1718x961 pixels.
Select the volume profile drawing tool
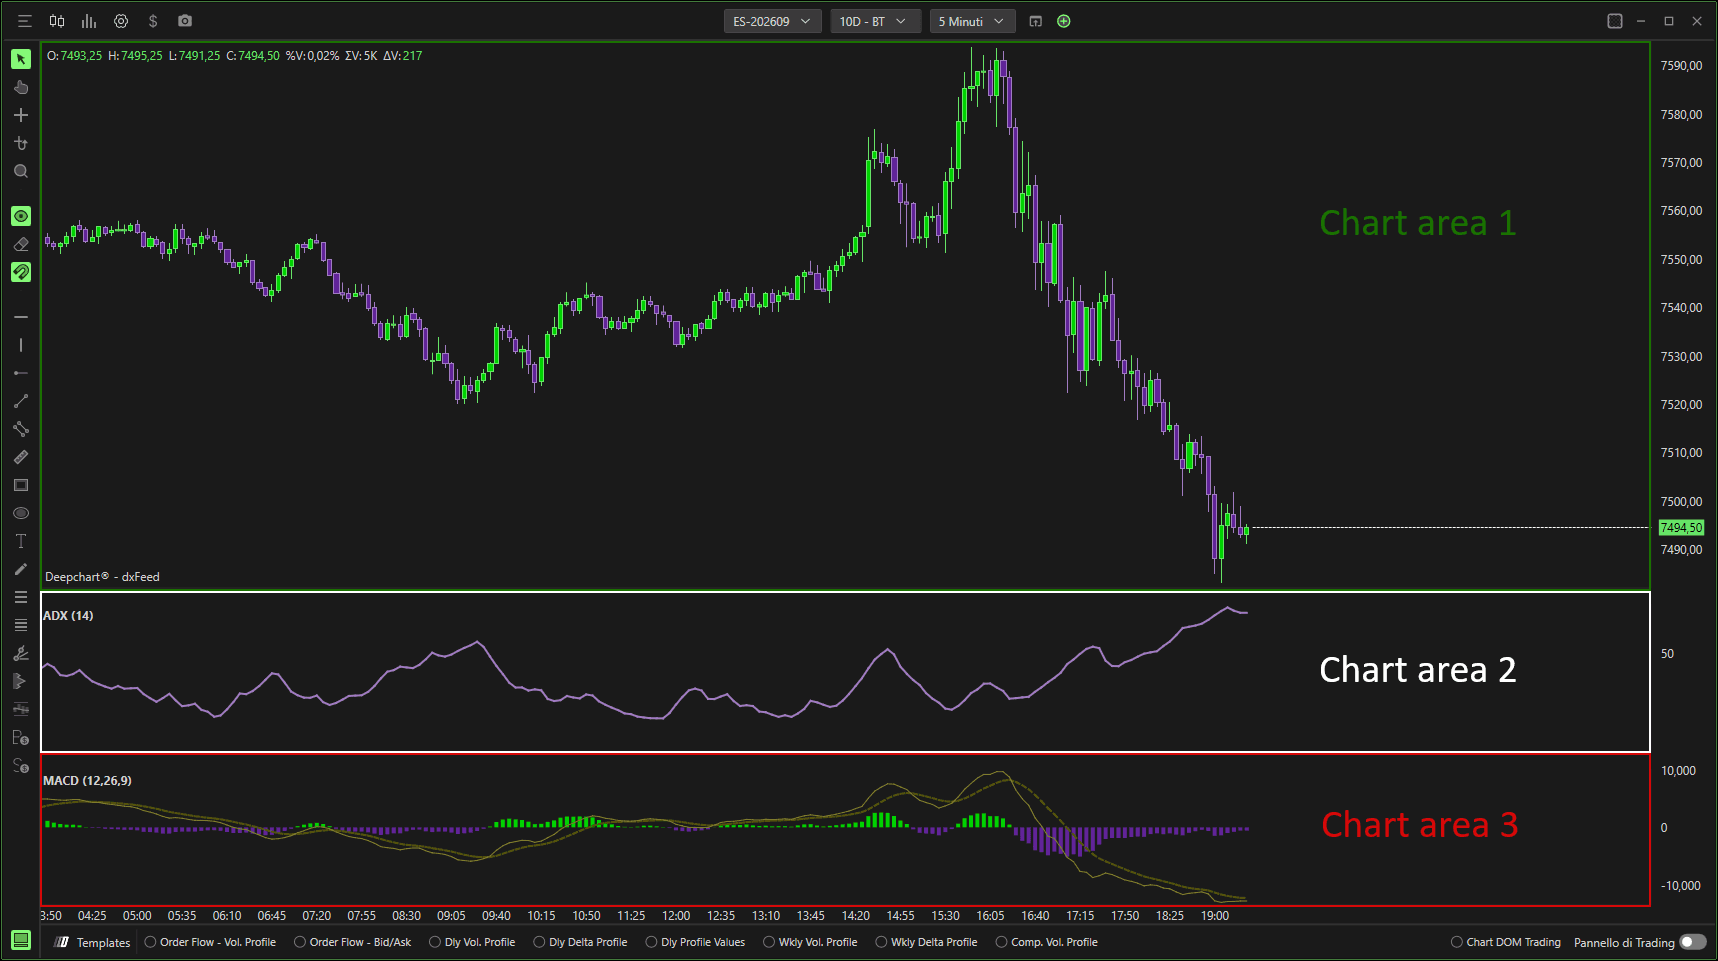[21, 681]
